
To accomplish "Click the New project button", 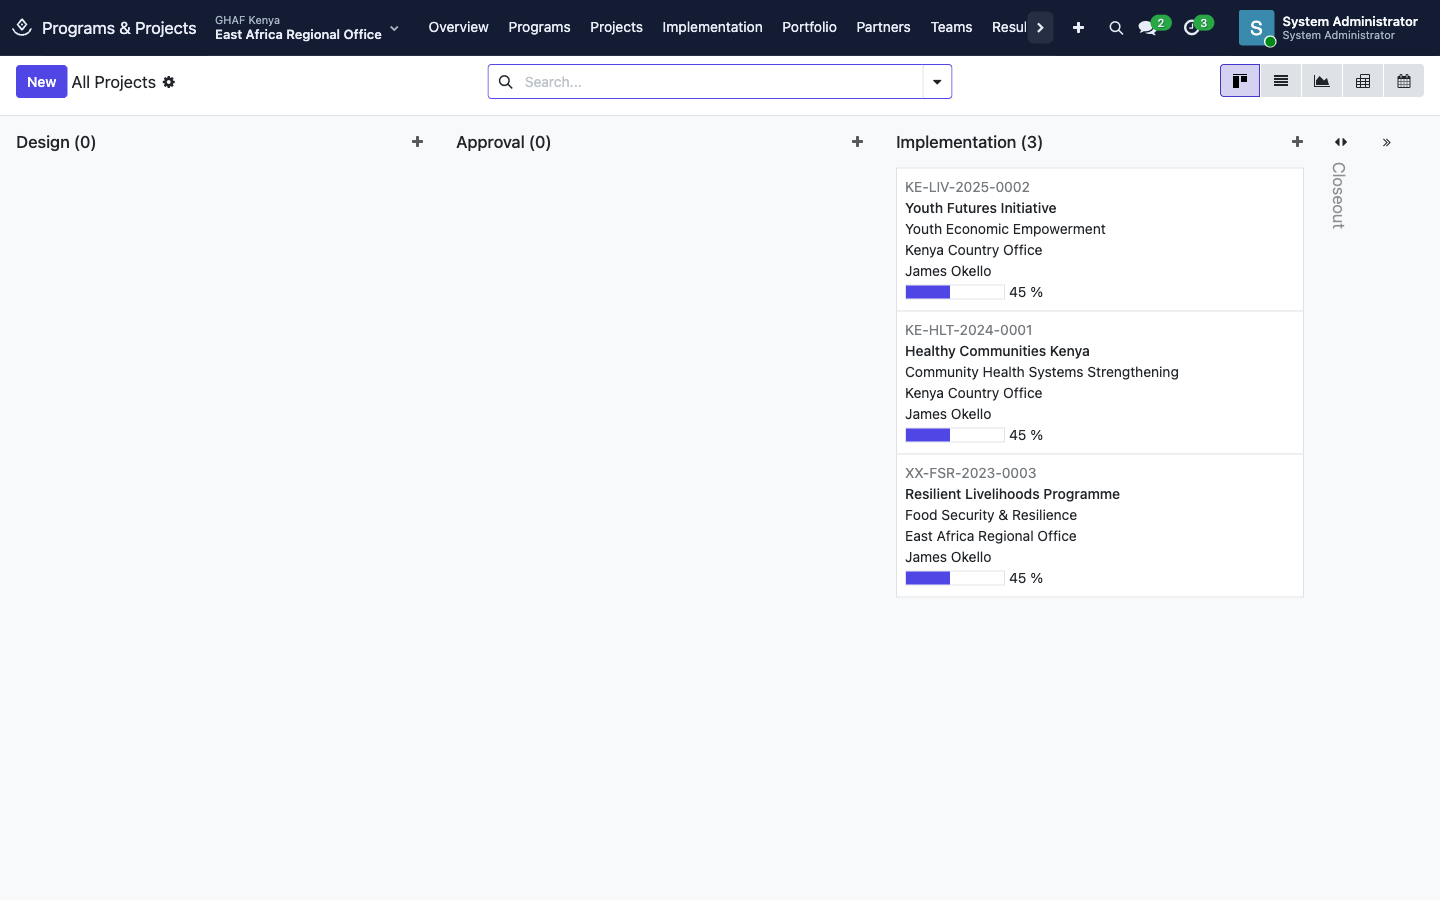I will [x=42, y=82].
